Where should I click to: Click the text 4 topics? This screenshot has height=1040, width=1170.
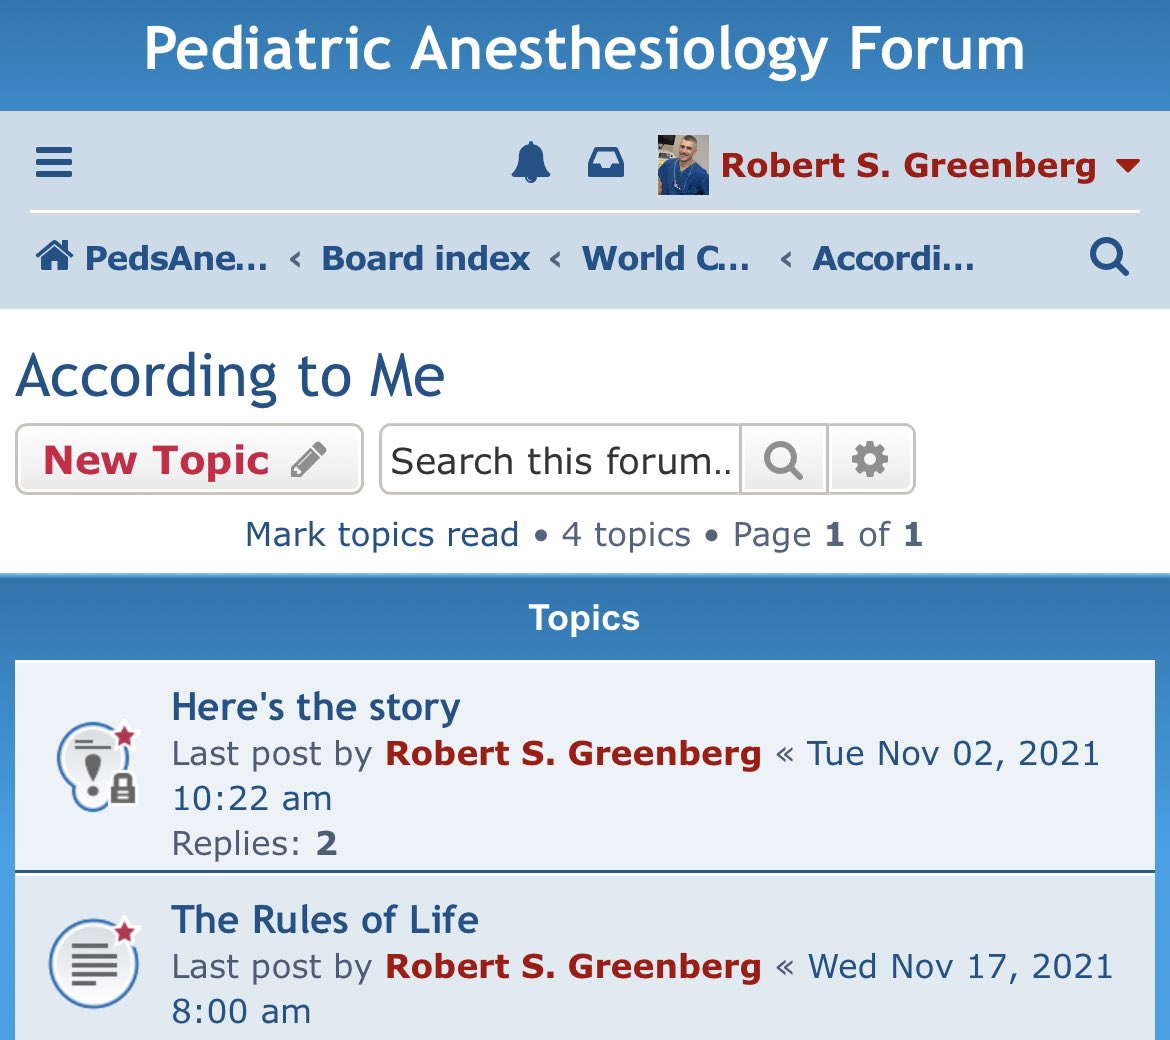(x=626, y=534)
